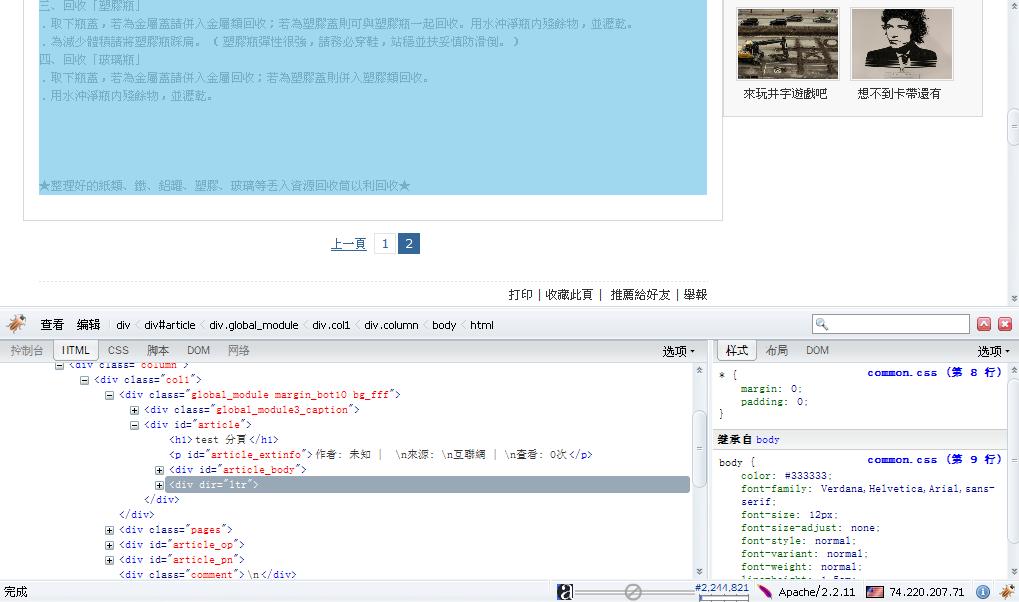Click the 上一頁 pagination link

(348, 244)
